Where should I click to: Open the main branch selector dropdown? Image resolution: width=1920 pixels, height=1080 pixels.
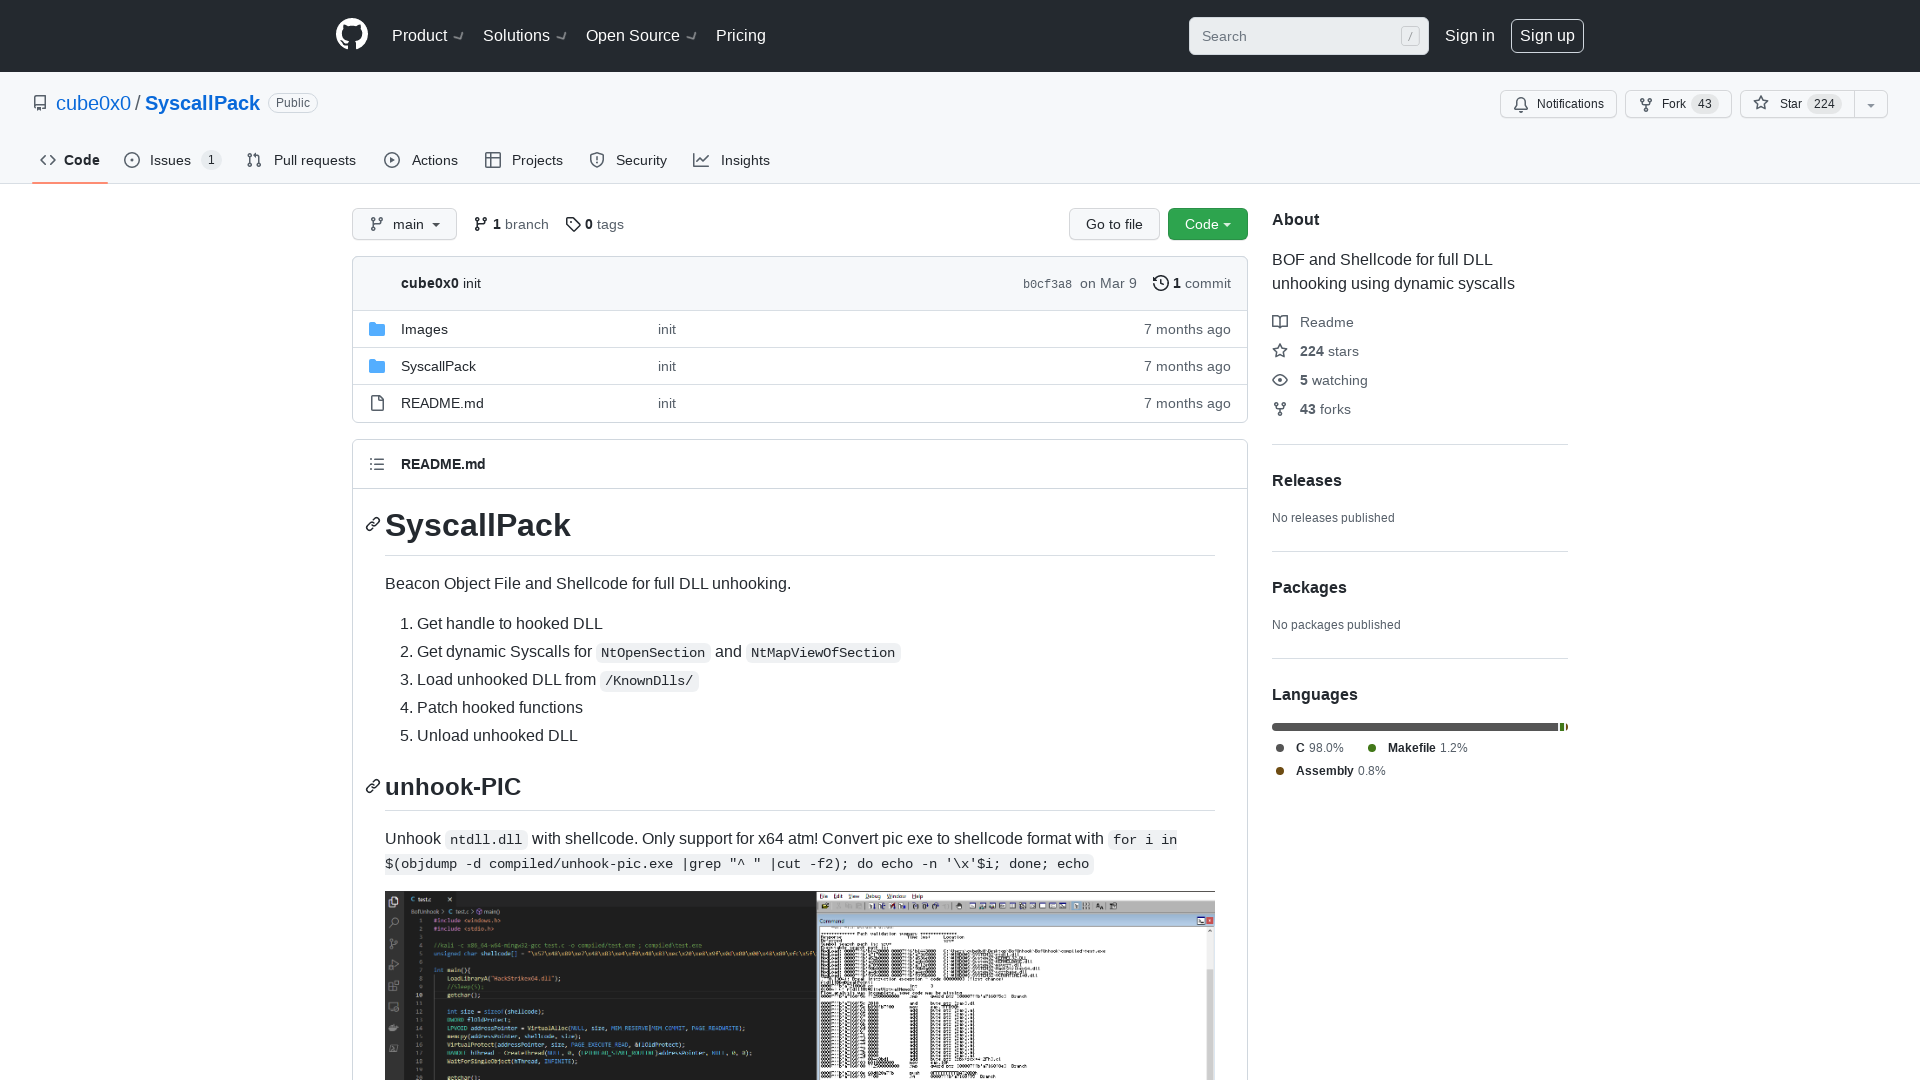(x=404, y=224)
